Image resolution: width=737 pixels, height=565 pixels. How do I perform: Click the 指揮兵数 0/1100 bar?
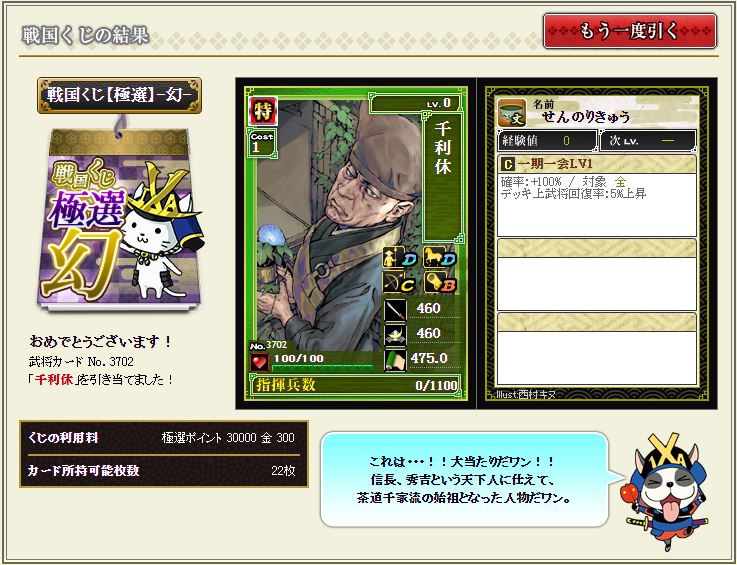(355, 385)
